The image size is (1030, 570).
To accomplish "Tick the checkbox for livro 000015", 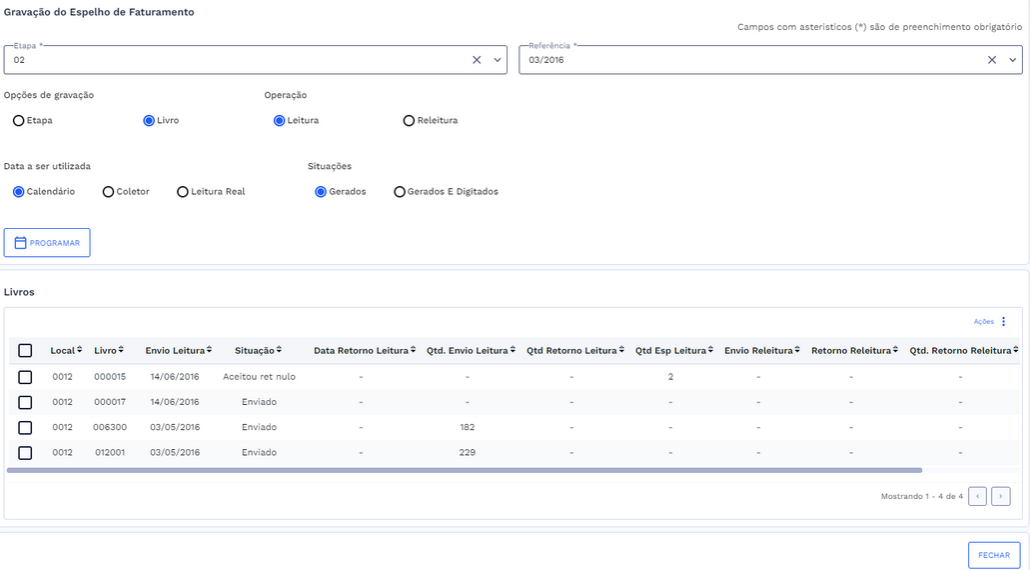I will [25, 377].
